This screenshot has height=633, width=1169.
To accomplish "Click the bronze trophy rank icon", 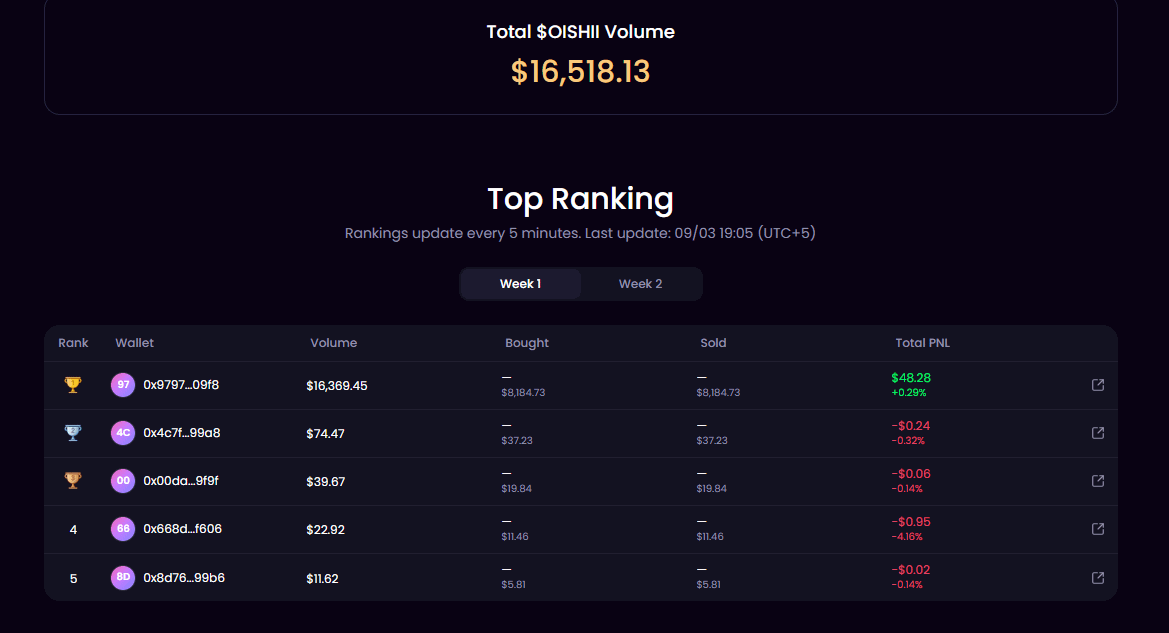I will (x=73, y=481).
